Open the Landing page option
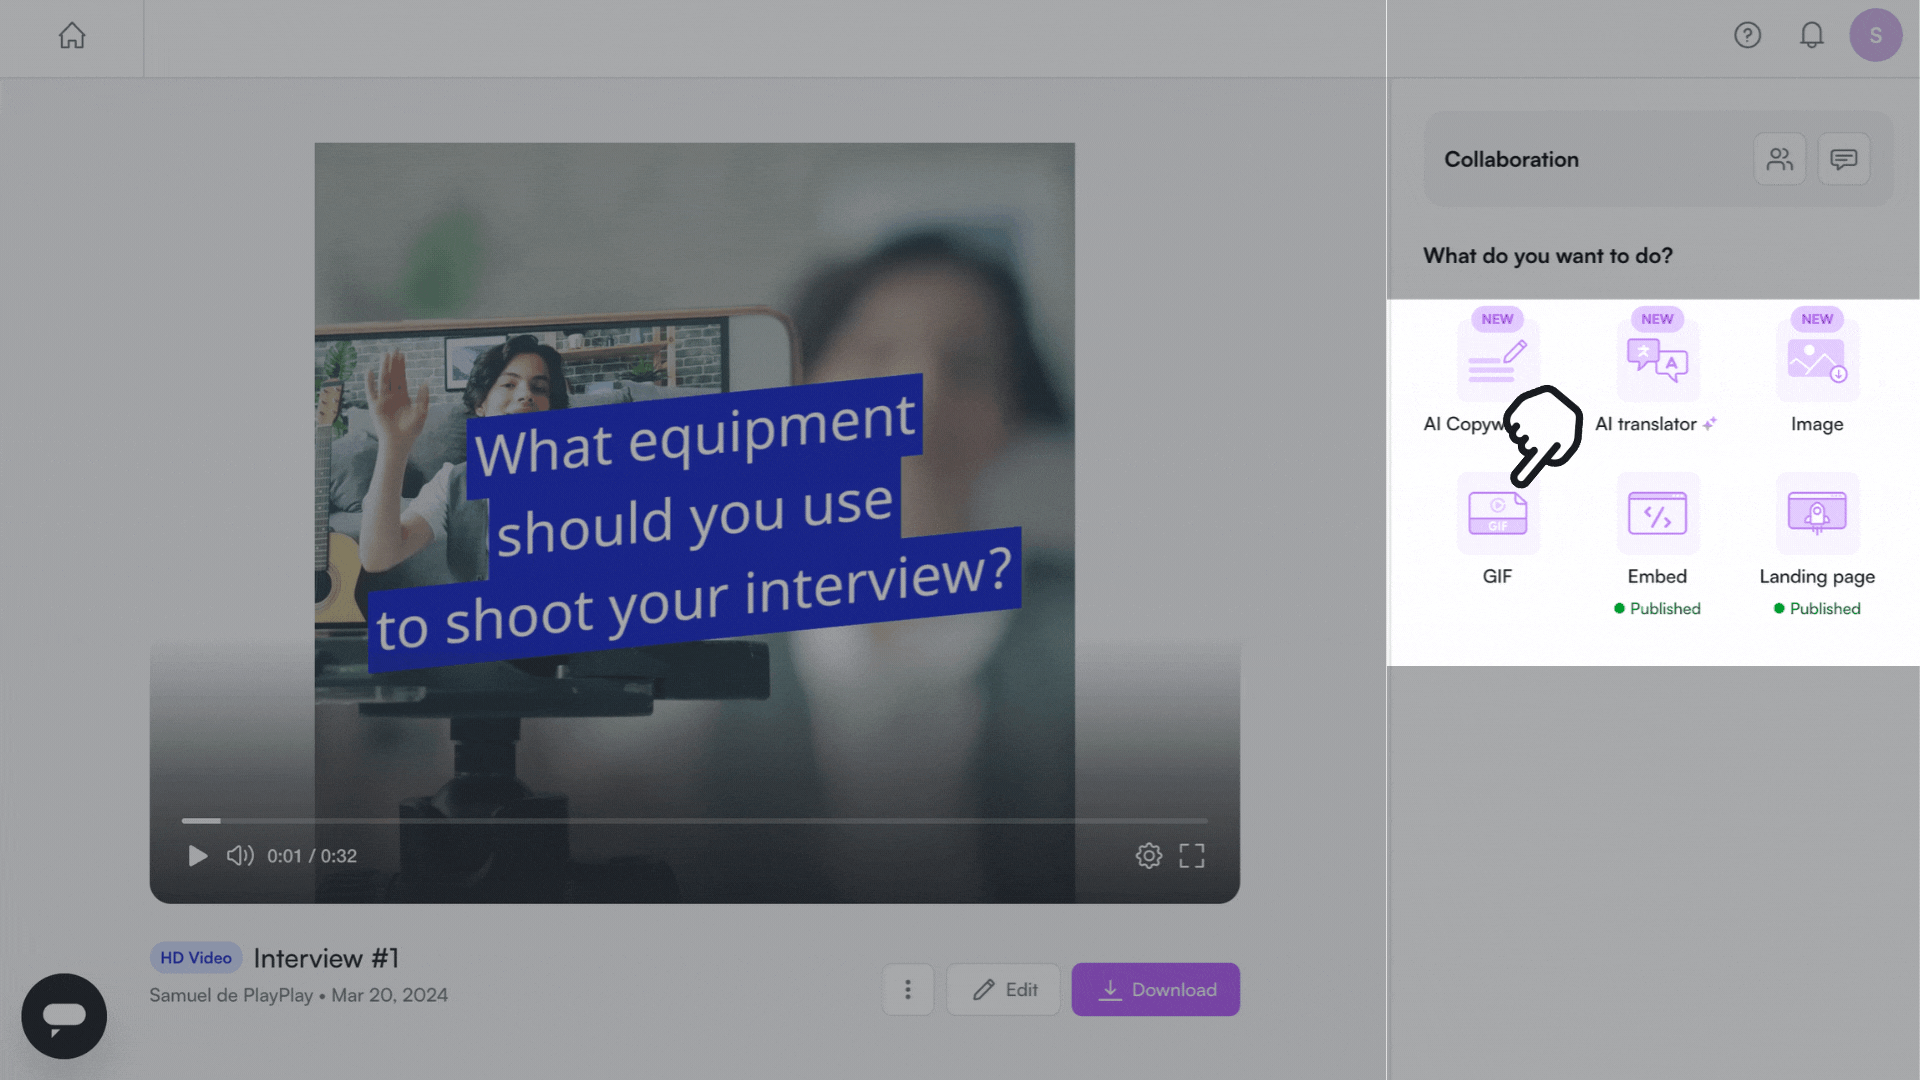The width and height of the screenshot is (1920, 1080). [x=1817, y=513]
